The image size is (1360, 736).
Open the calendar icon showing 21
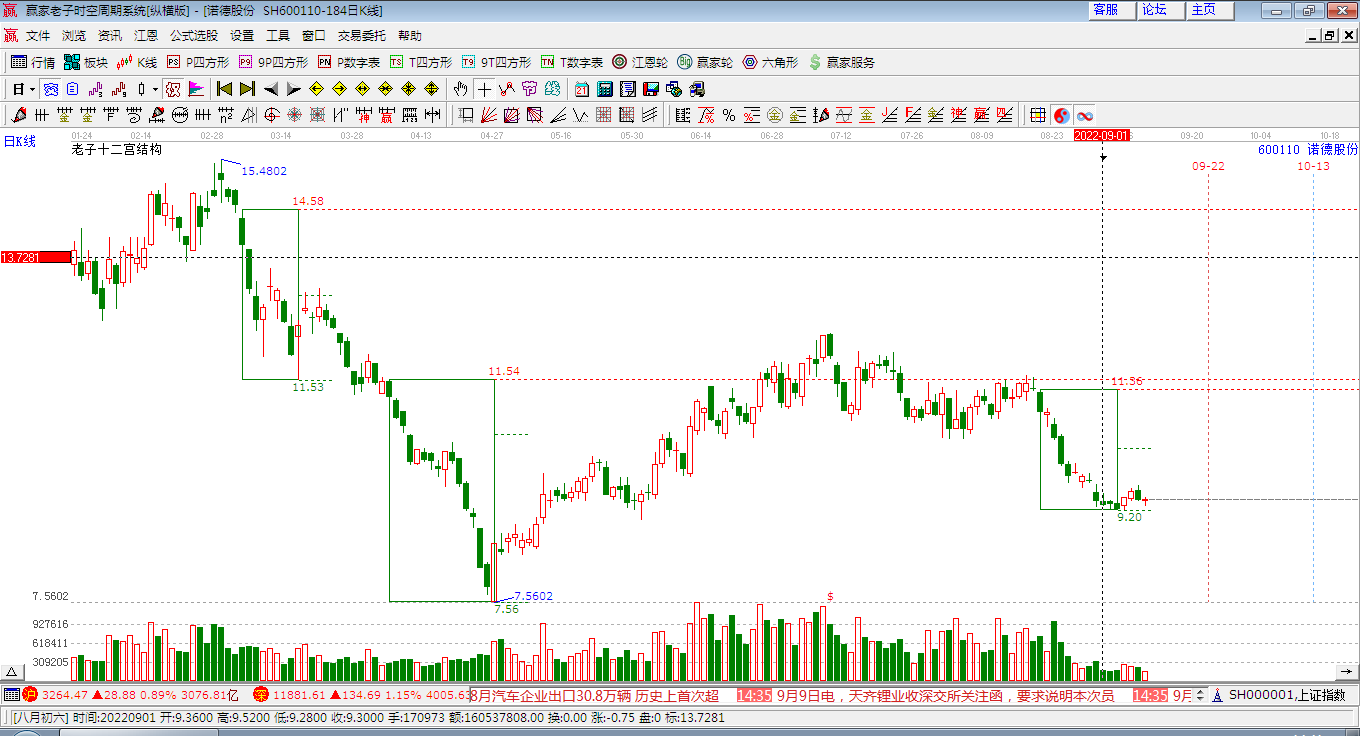(x=581, y=89)
